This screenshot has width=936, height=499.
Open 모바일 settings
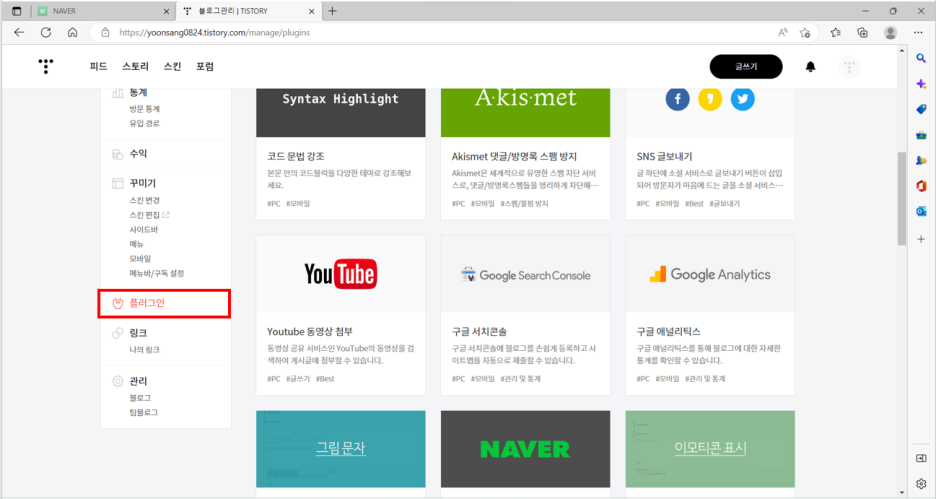[140, 258]
